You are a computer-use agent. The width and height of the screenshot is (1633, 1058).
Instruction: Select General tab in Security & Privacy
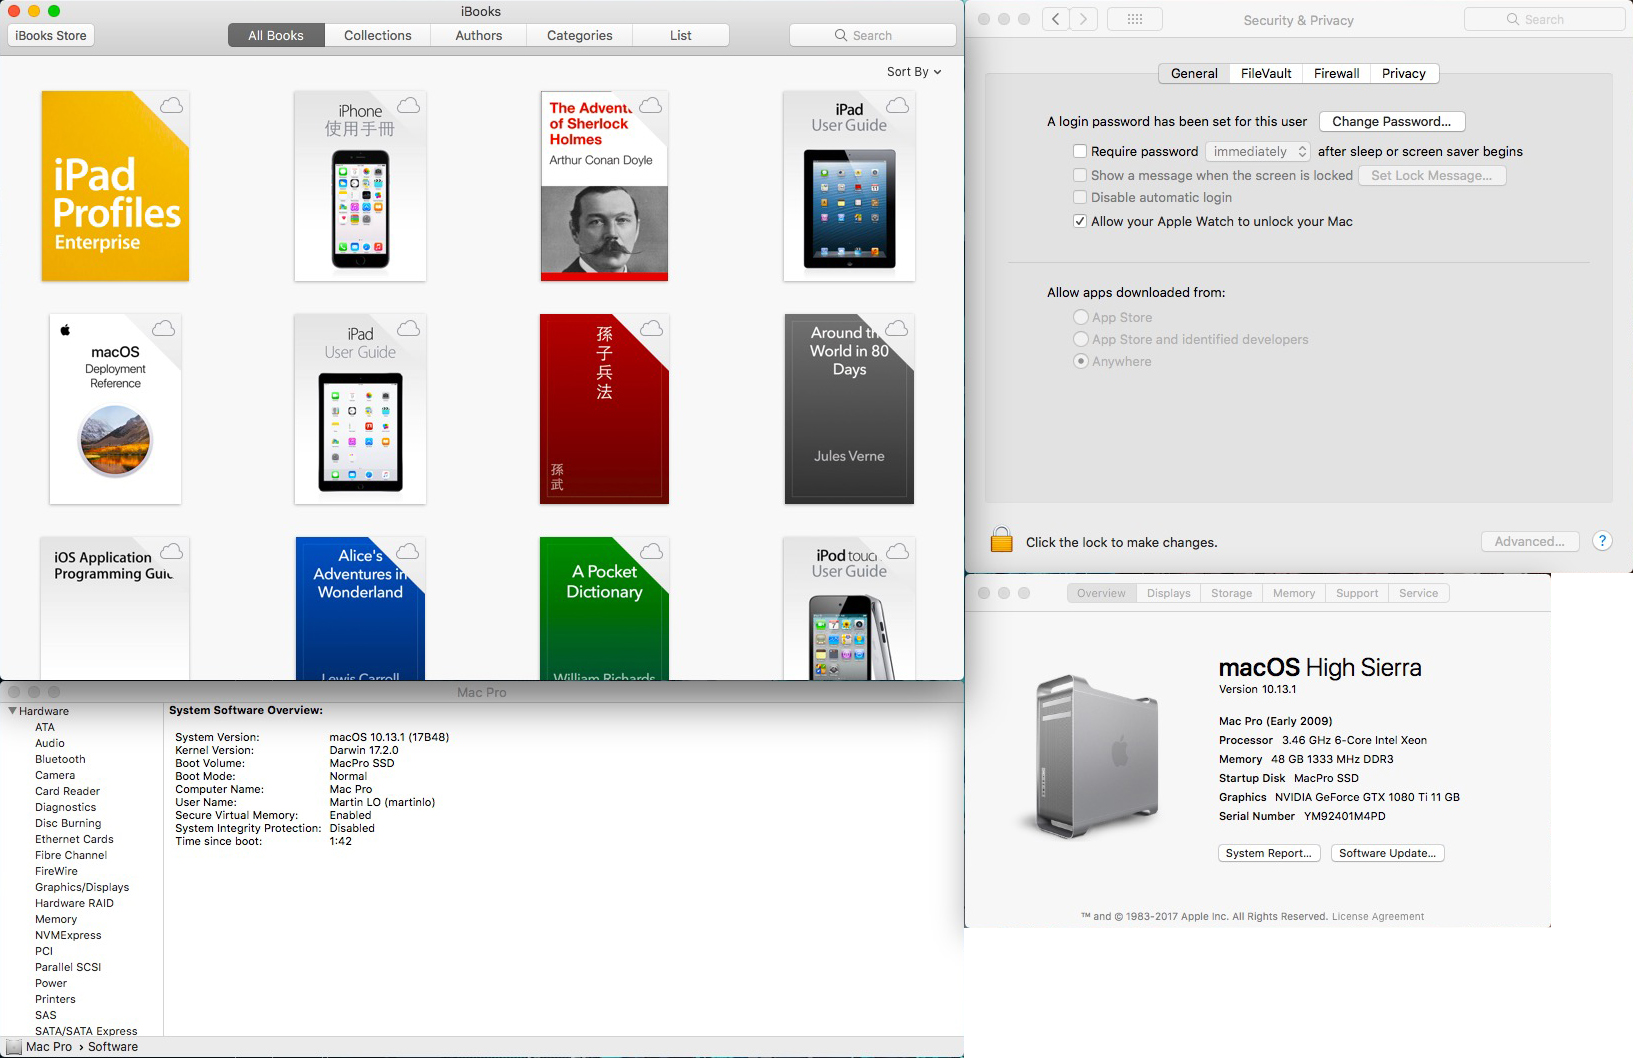coord(1194,73)
